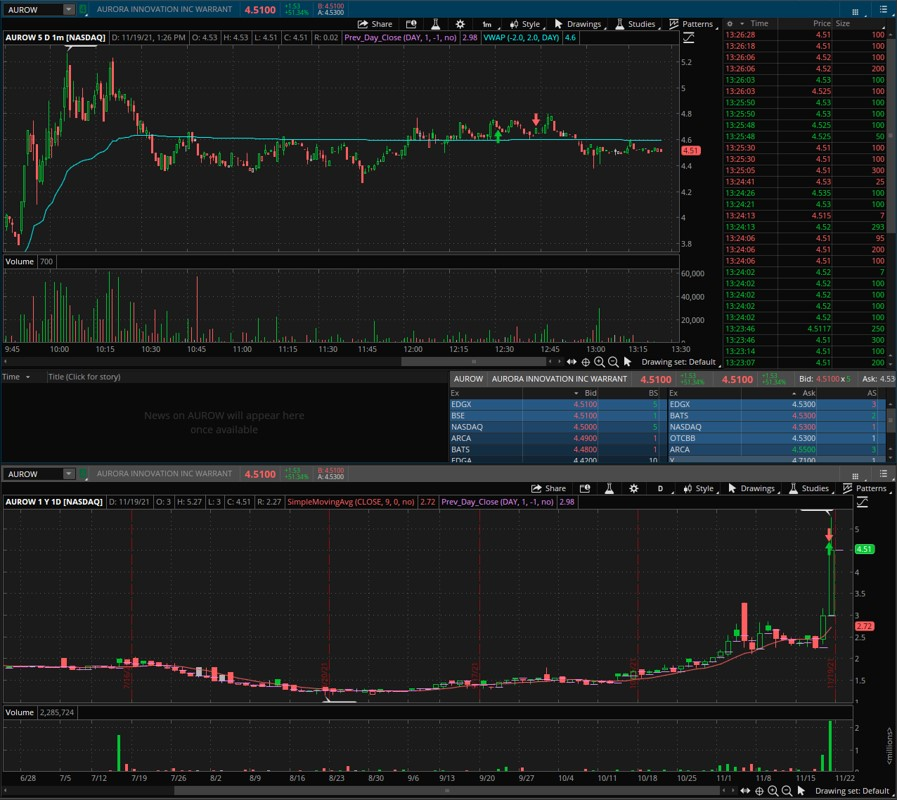The height and width of the screenshot is (800, 897).
Task: Click zoom in magnifier on upper chart
Action: (x=599, y=362)
